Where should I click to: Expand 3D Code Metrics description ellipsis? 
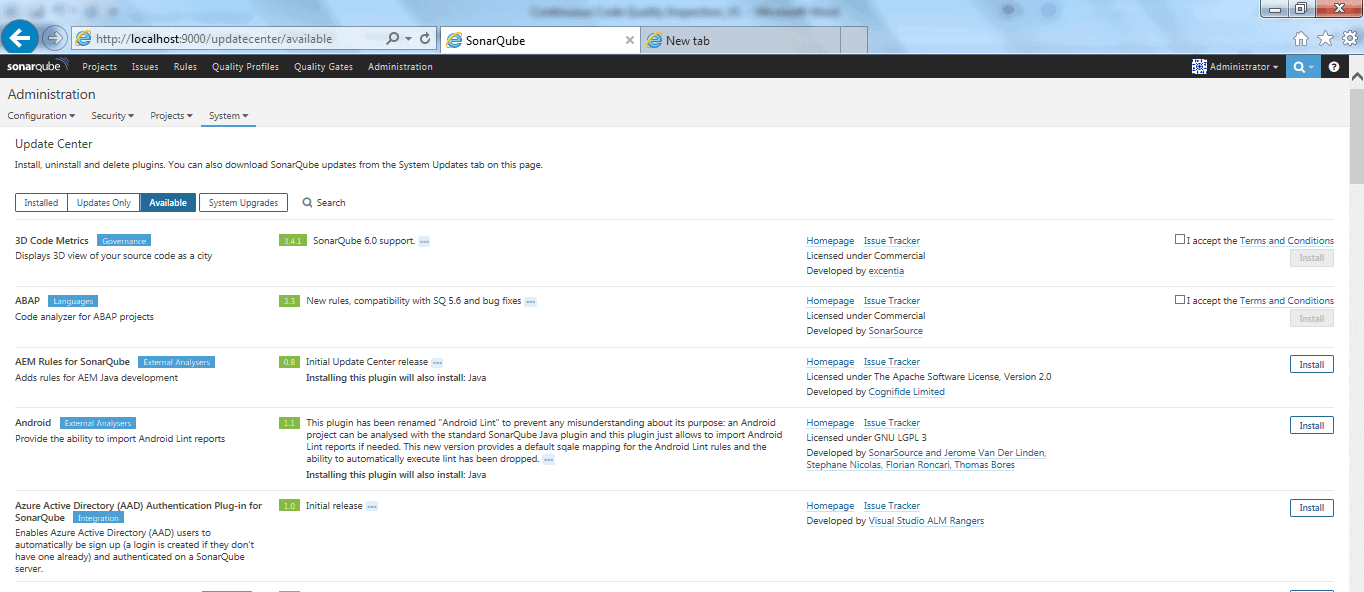pos(424,241)
